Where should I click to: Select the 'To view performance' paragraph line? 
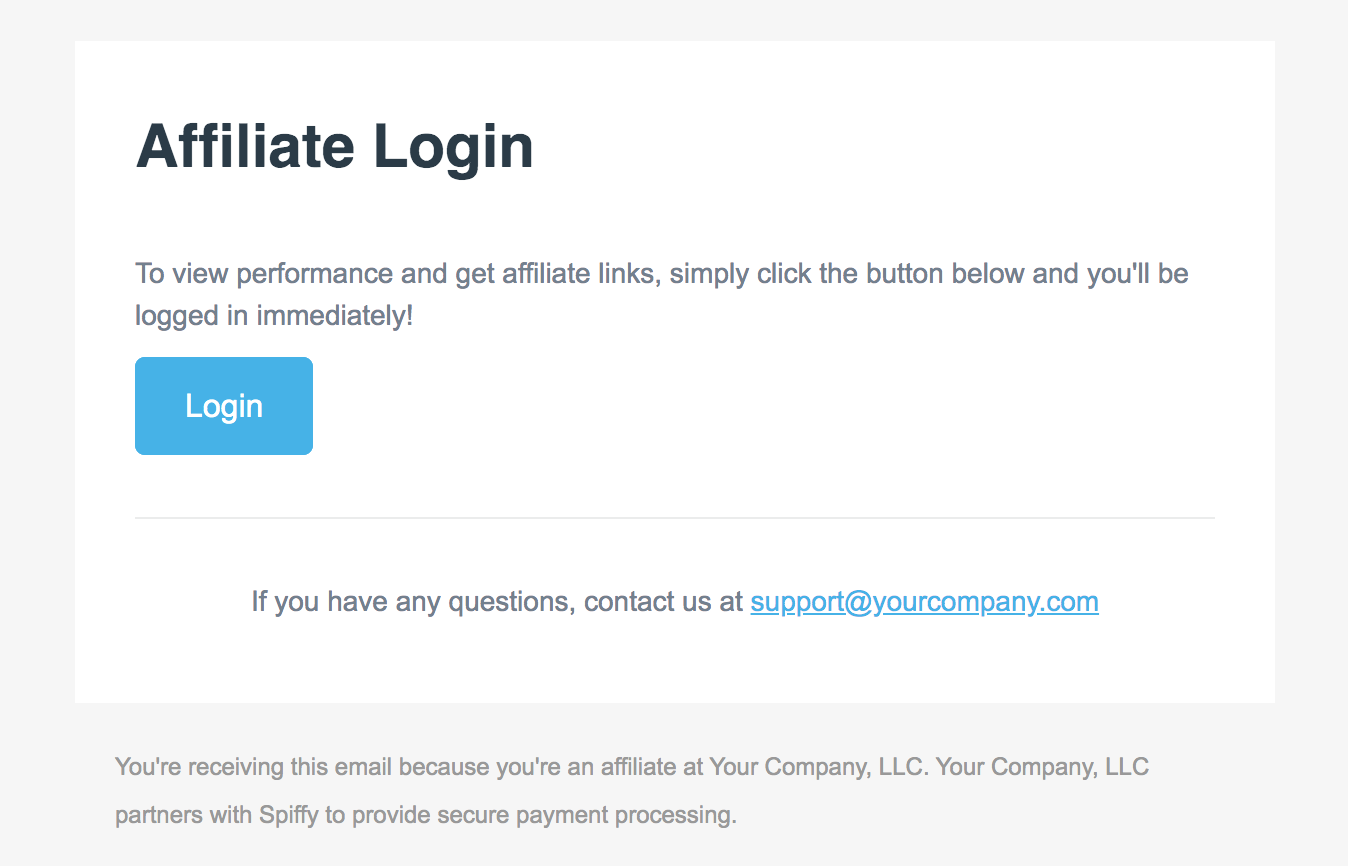[662, 274]
